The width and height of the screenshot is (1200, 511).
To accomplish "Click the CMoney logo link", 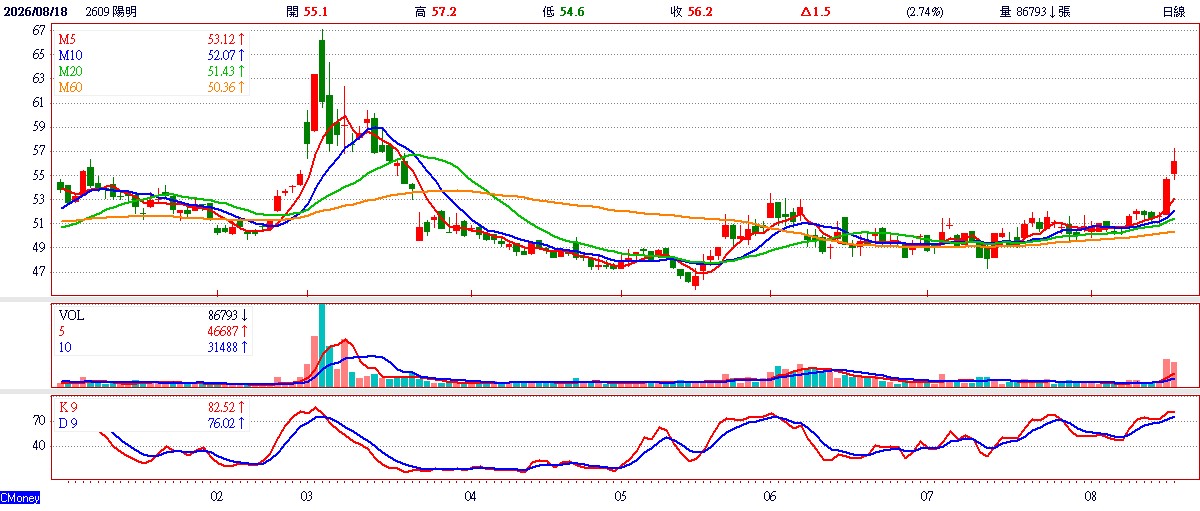I will [x=20, y=497].
